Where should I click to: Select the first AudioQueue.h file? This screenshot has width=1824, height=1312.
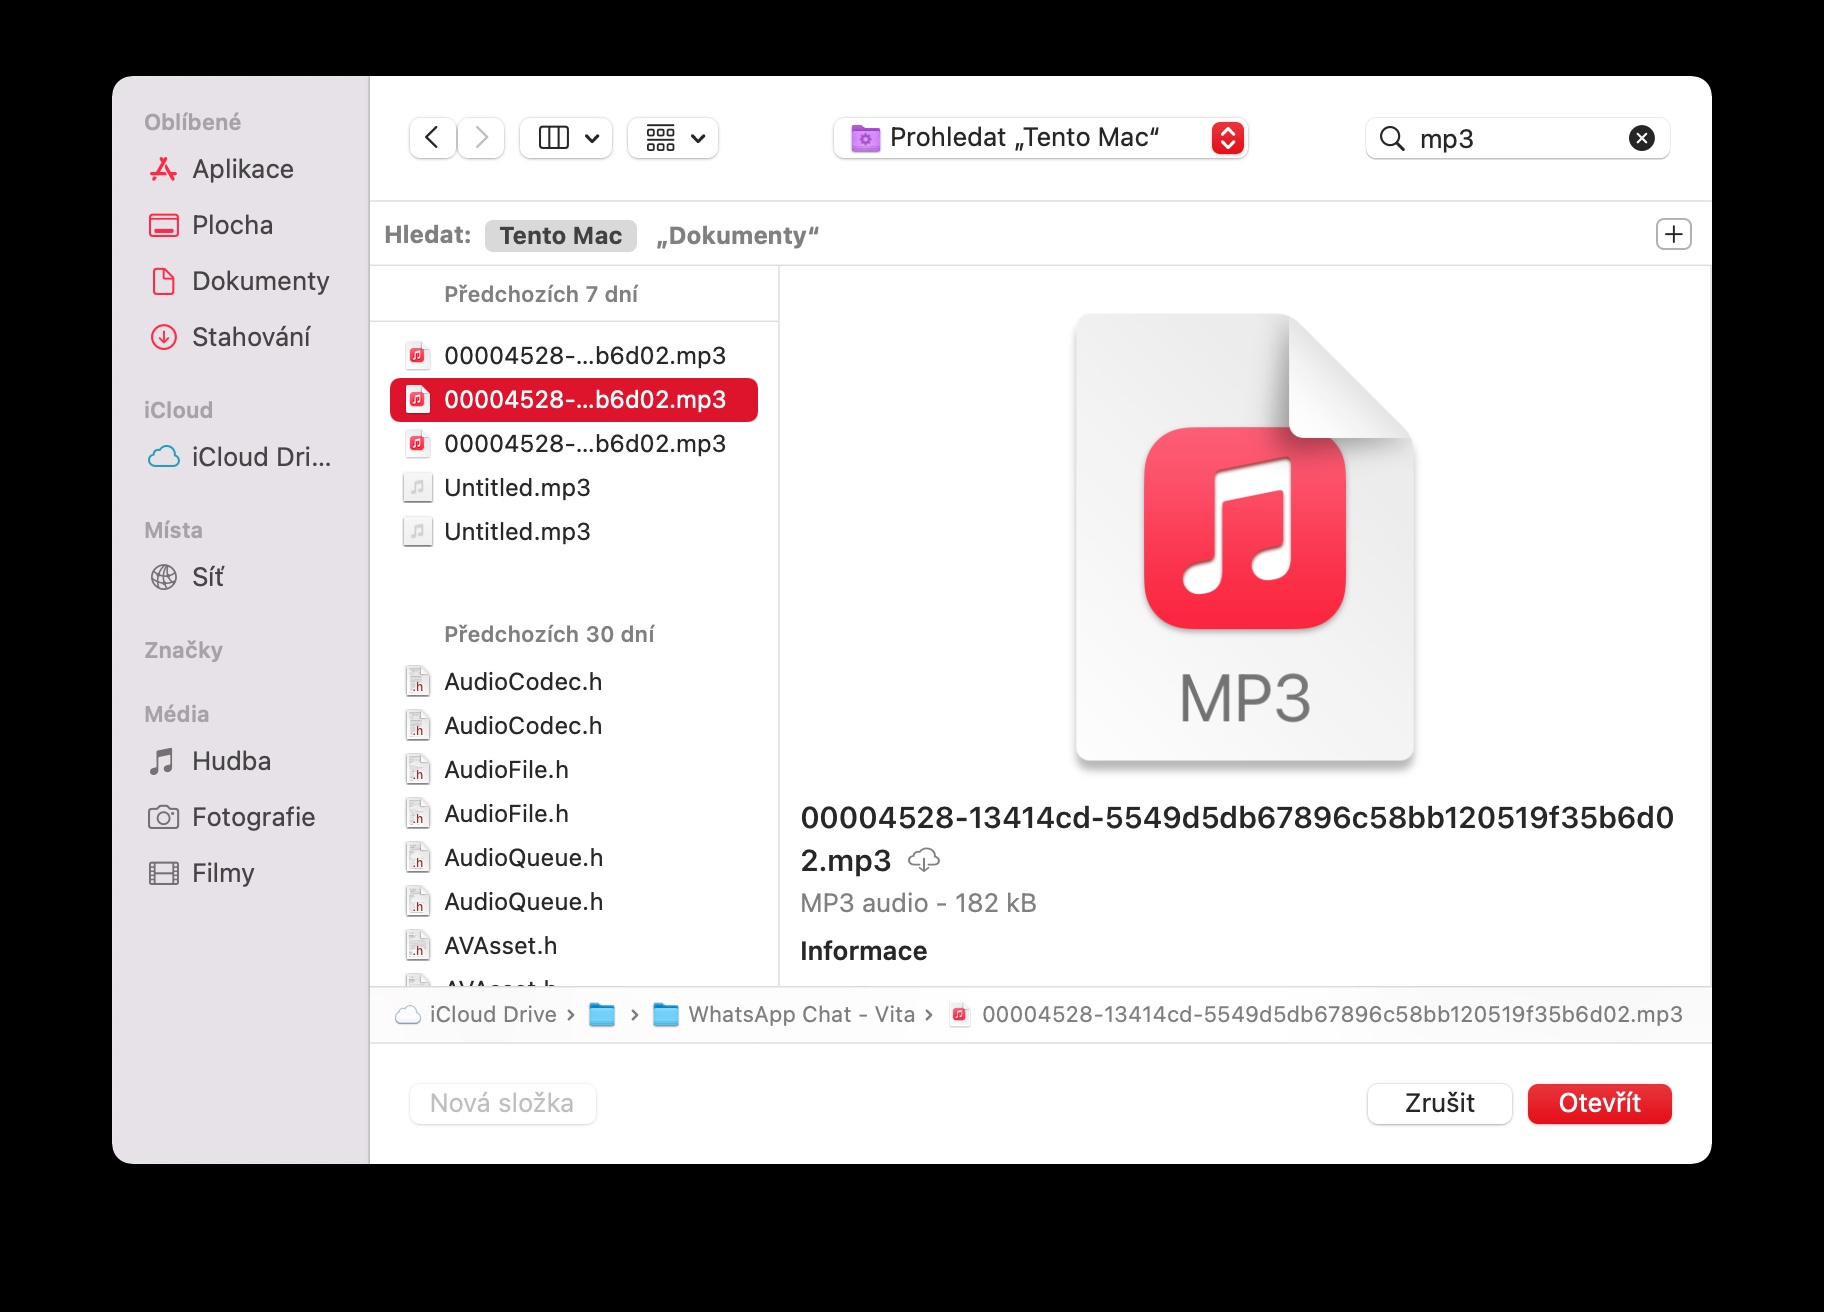(574, 857)
